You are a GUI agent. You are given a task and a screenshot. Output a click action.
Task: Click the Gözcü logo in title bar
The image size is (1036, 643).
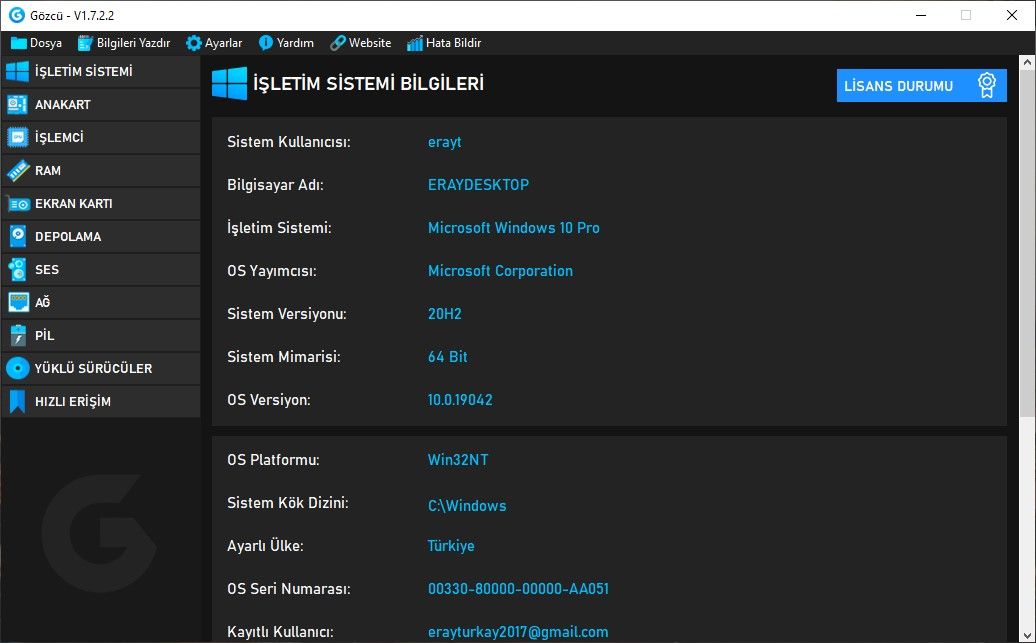[17, 15]
